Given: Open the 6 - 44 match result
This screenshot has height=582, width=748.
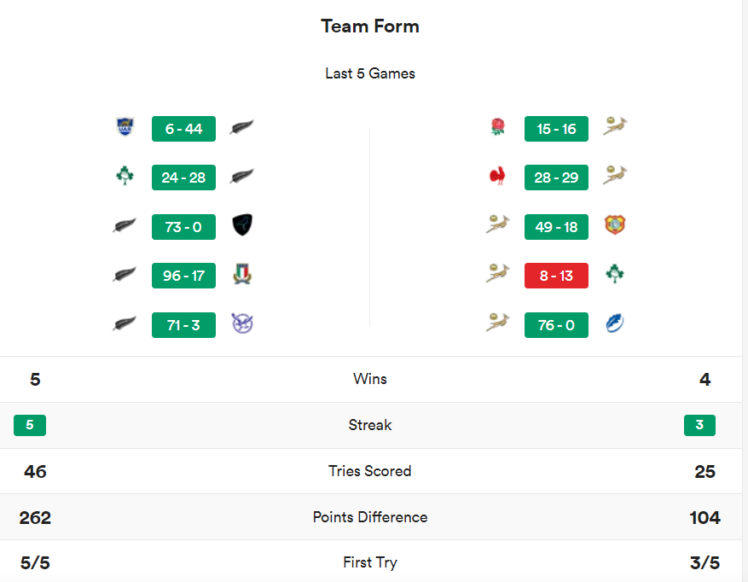Looking at the screenshot, I should point(184,128).
